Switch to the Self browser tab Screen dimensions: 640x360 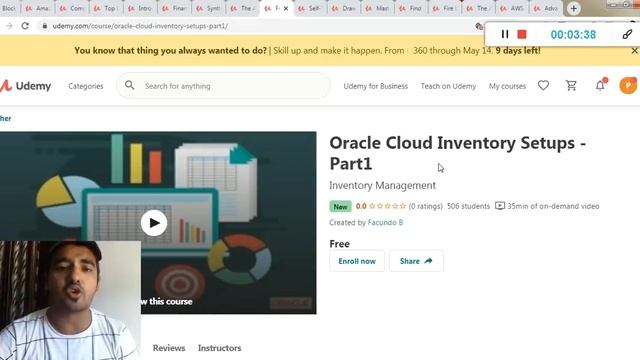coord(309,8)
